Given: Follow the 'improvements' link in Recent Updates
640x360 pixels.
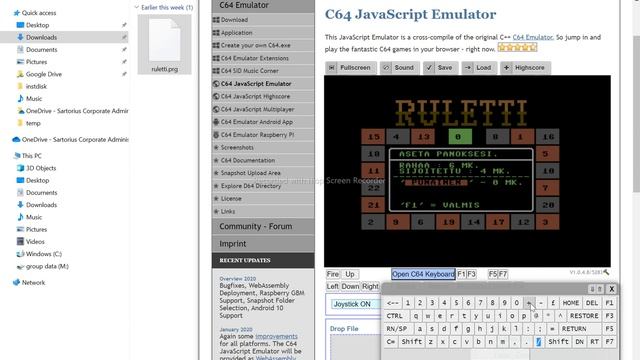Looking at the screenshot, I should pos(276,336).
